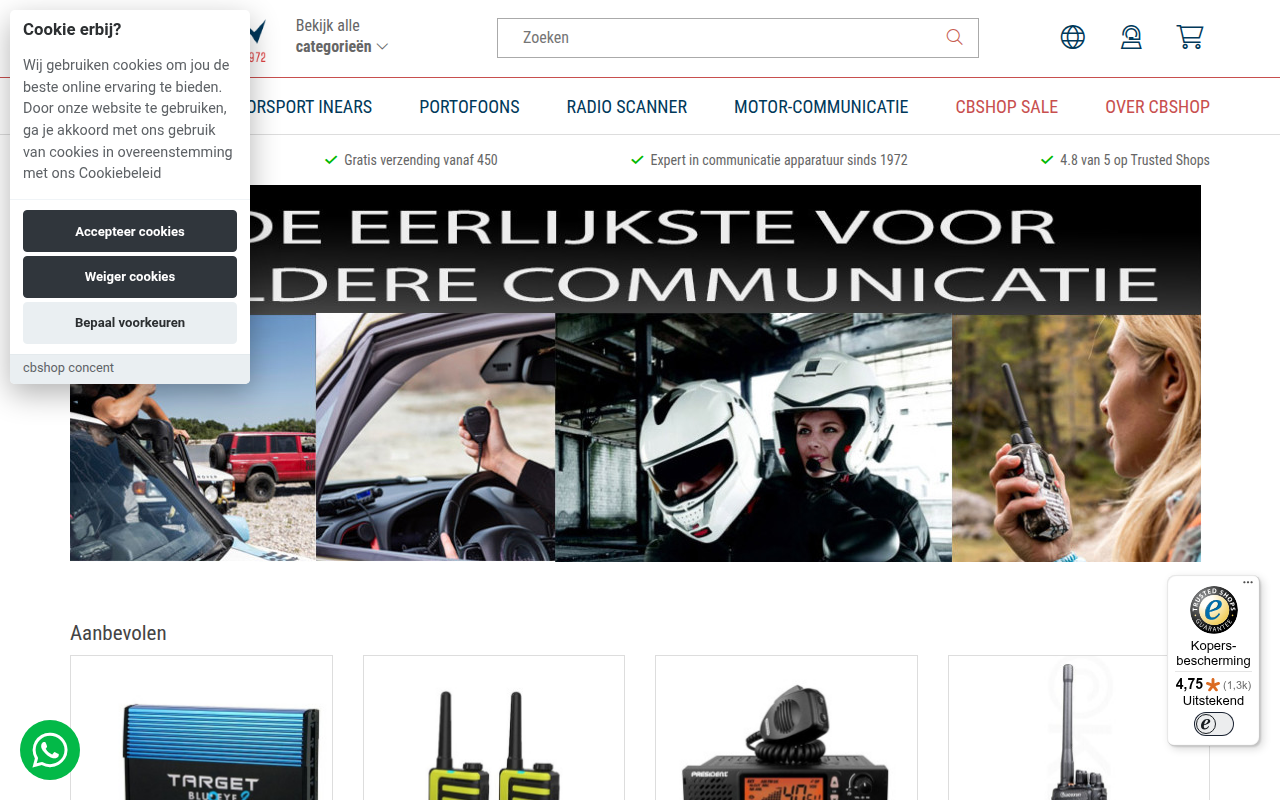Click 'Expert in communicatie apparatuur sinds 1972'
This screenshot has width=1280, height=800.
tap(779, 160)
